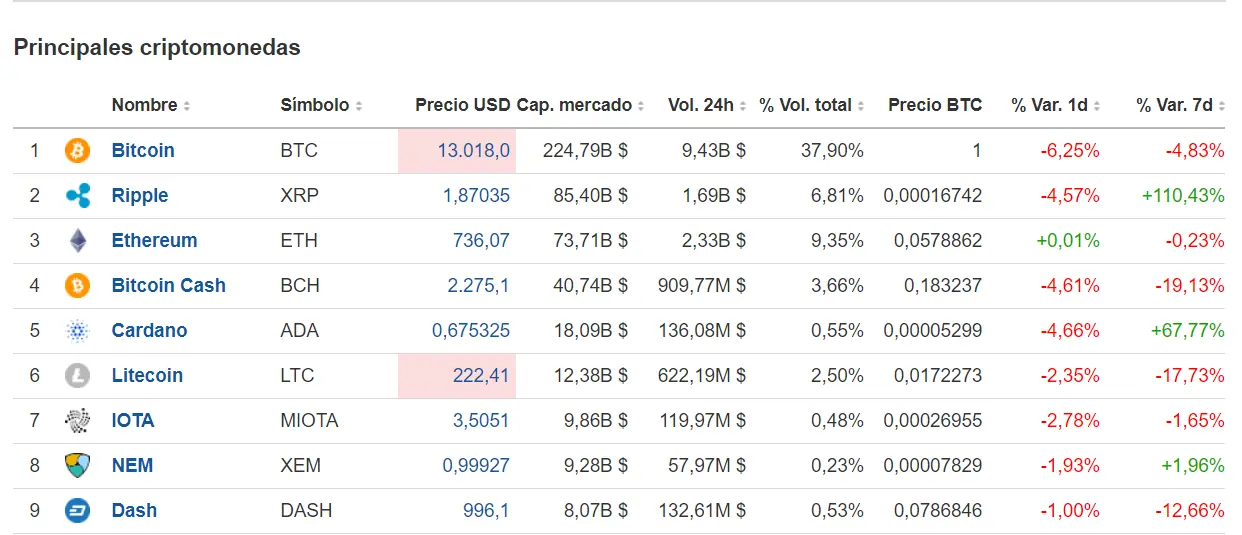1242x535 pixels.
Task: Click NEM price 0,99927
Action: tap(476, 466)
